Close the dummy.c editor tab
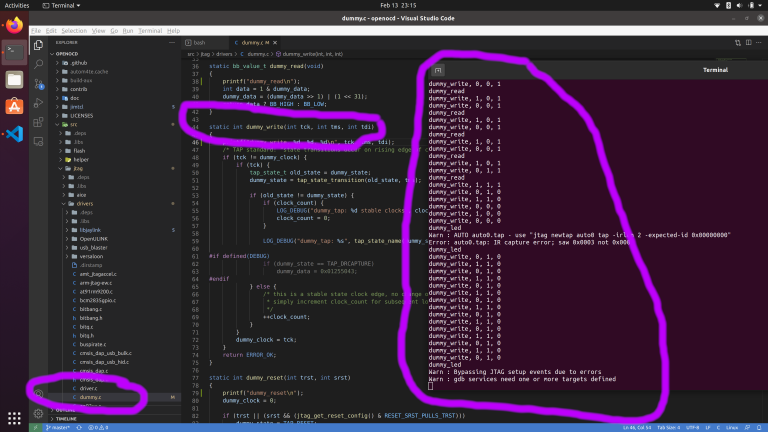 click(275, 43)
